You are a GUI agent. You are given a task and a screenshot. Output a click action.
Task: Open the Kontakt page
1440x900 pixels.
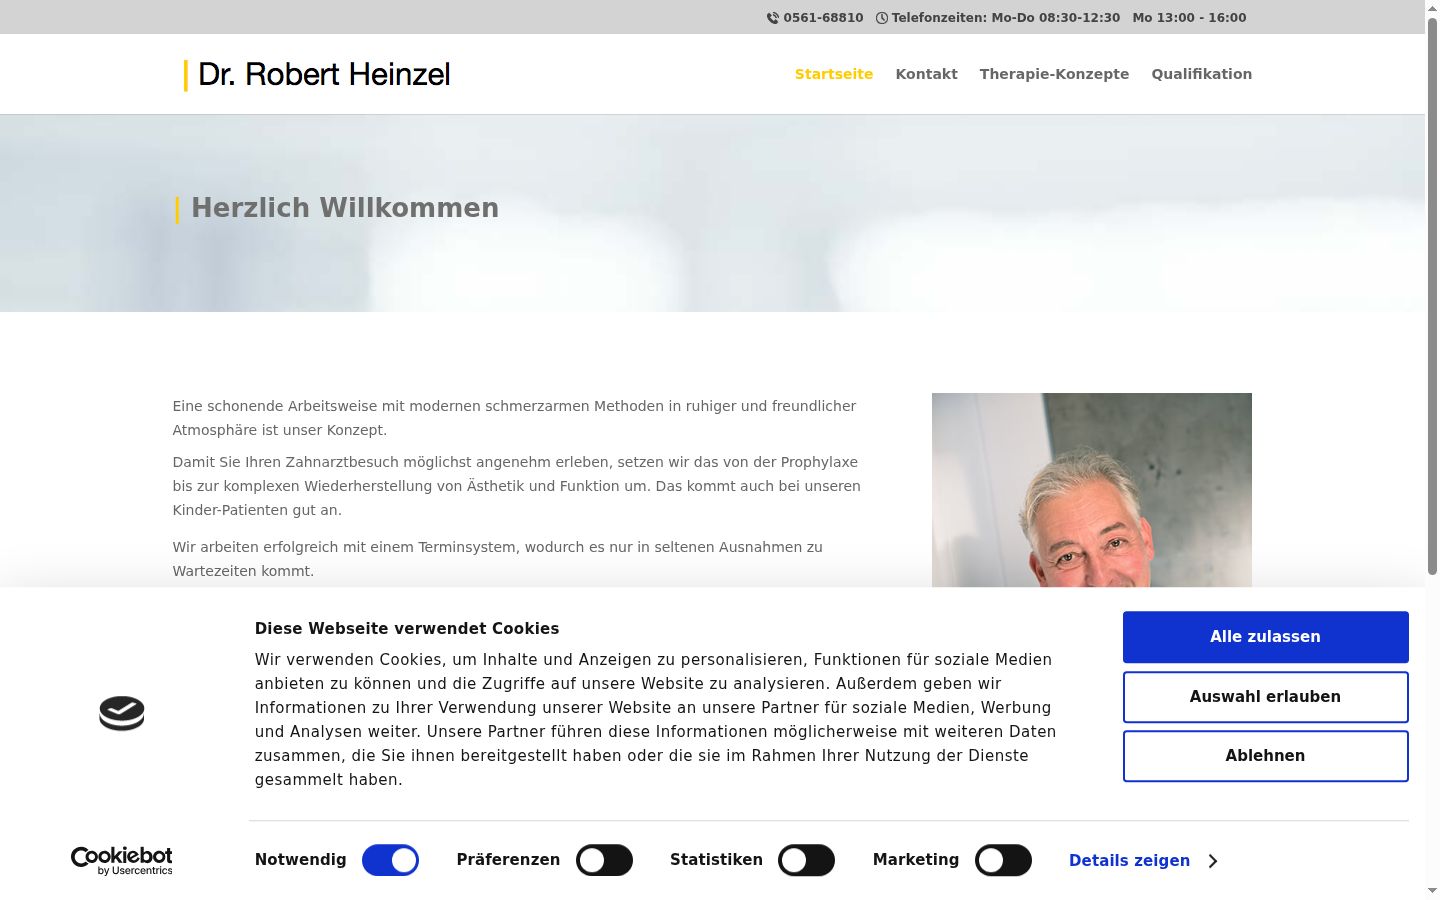click(x=926, y=74)
